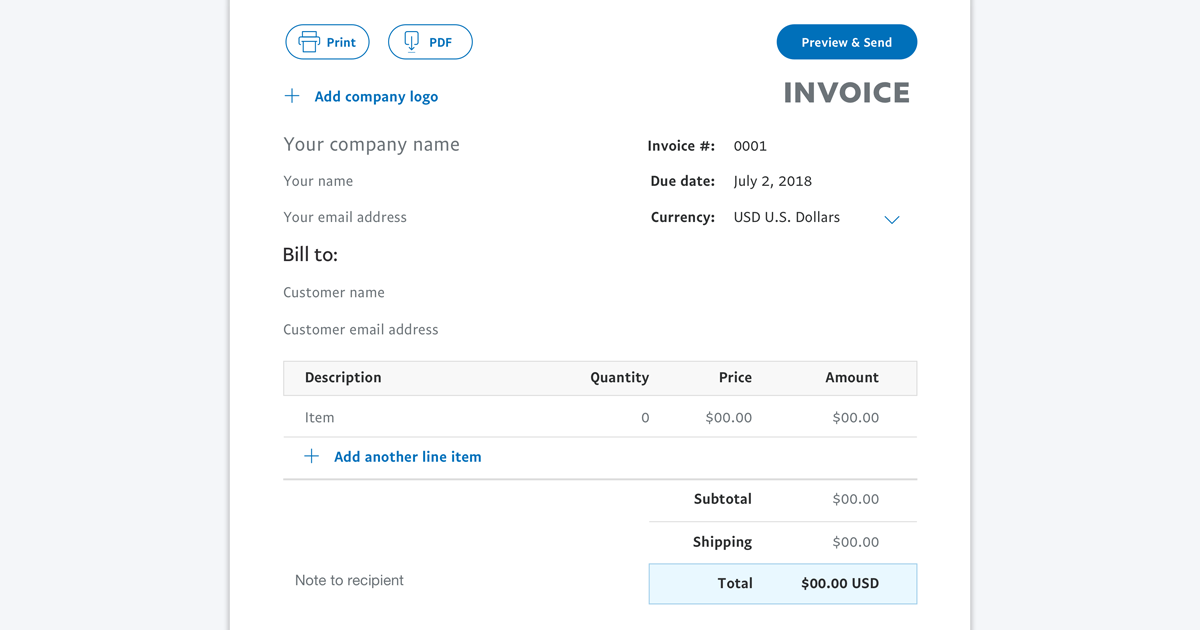The width and height of the screenshot is (1200, 630).
Task: Click the plus icon to add company logo
Action: pos(291,95)
